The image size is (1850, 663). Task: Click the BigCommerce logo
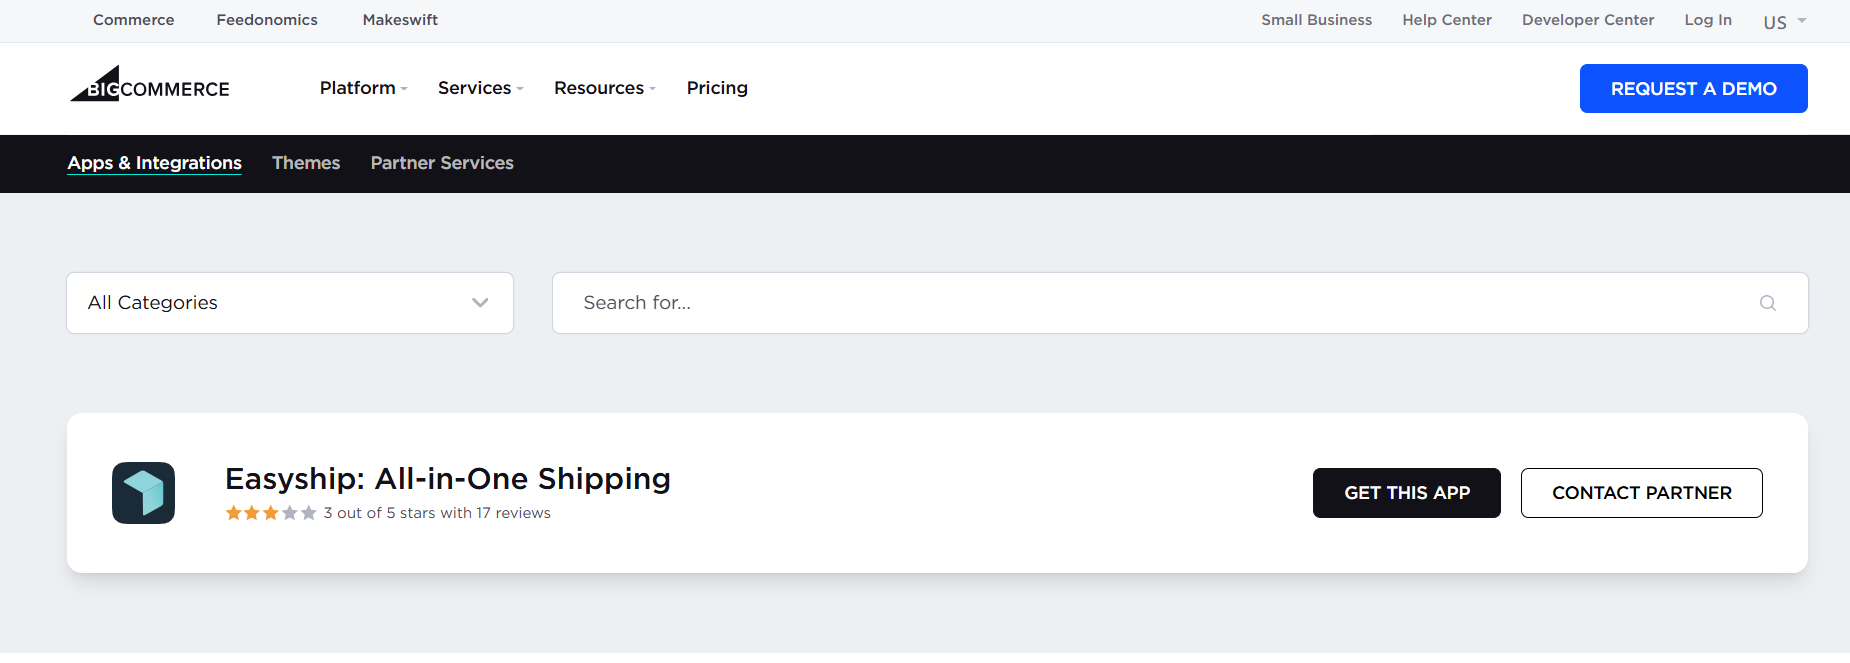point(148,87)
